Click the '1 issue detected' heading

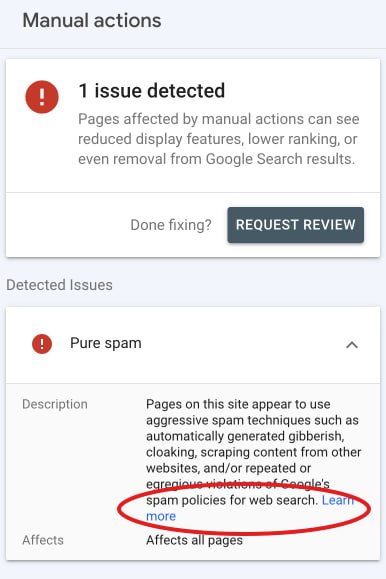pos(151,91)
